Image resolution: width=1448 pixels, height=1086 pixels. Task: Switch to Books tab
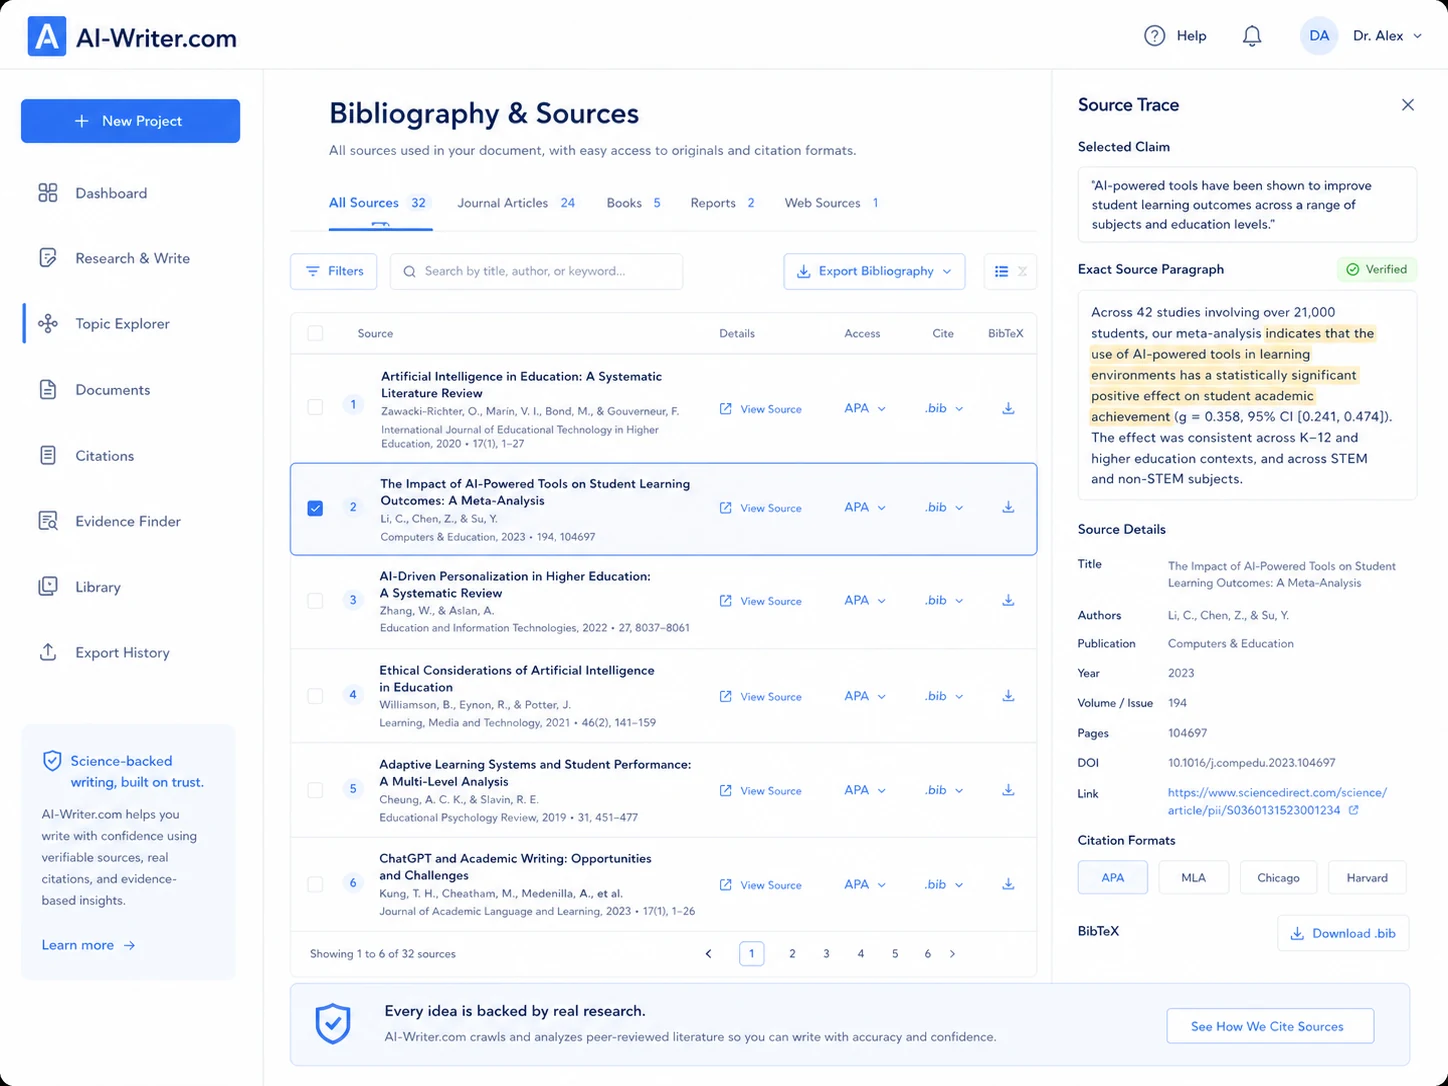[634, 203]
